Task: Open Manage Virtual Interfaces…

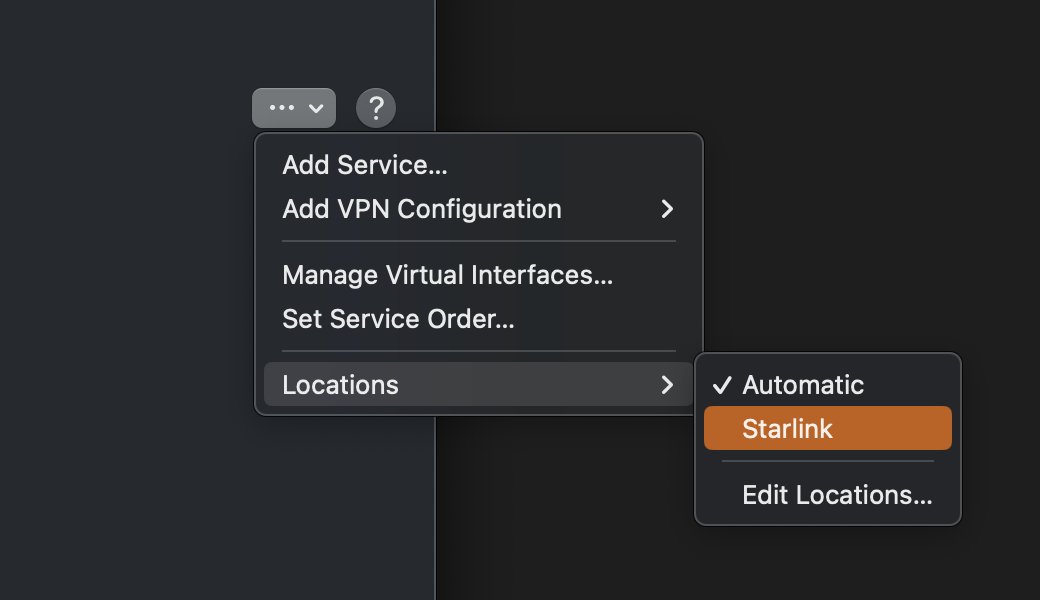Action: 478,275
